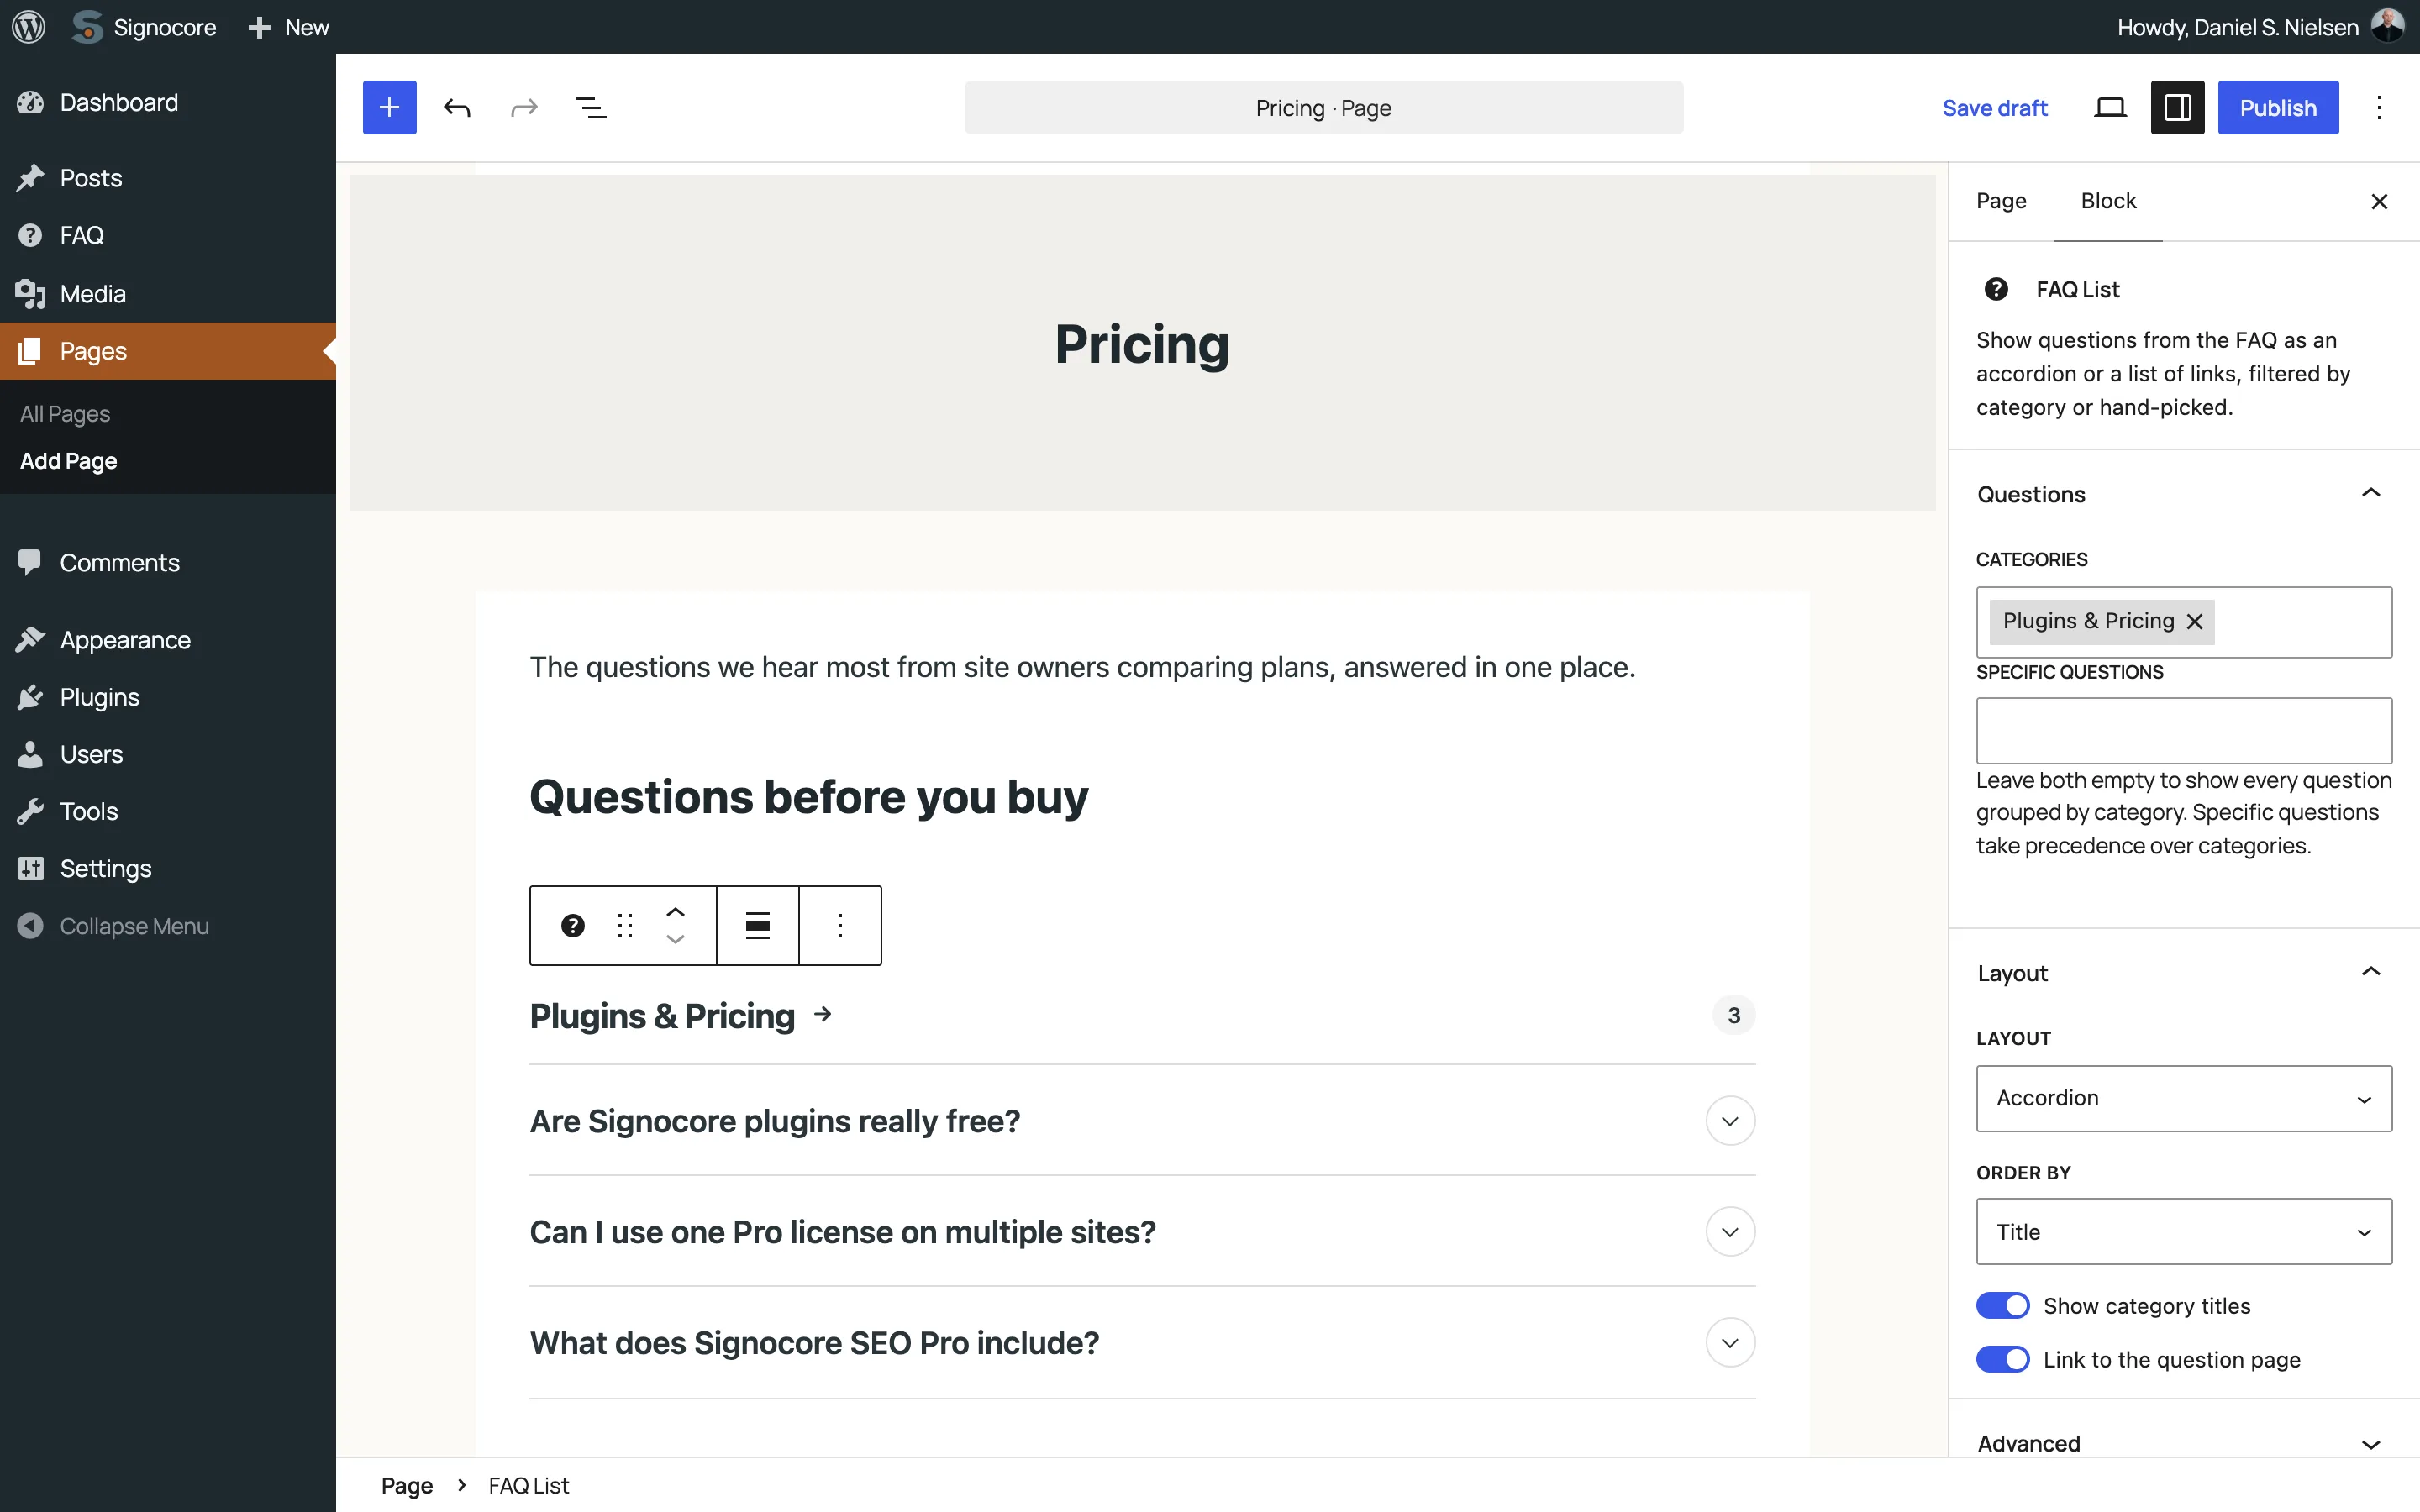Click the New content button
2420x1512 pixels.
point(289,27)
